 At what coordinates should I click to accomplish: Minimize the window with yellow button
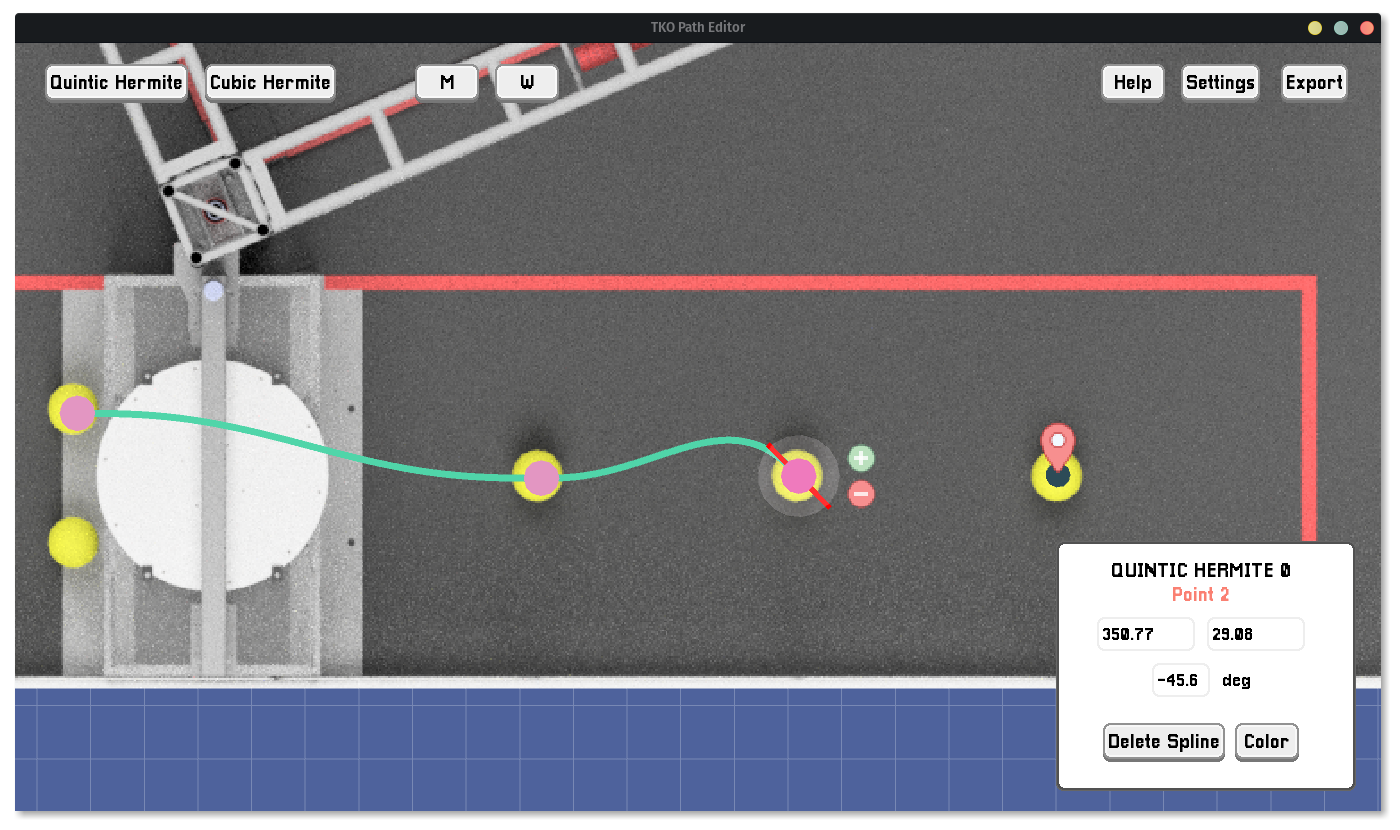pos(1315,28)
